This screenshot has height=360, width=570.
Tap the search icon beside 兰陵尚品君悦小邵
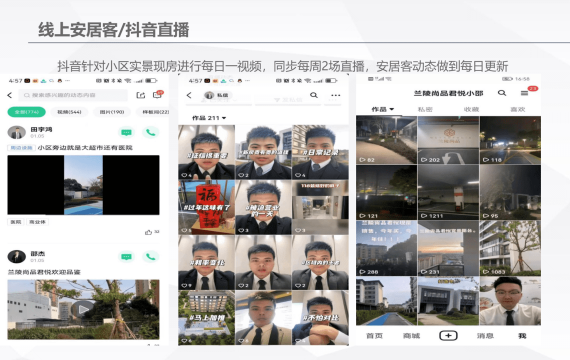(502, 93)
